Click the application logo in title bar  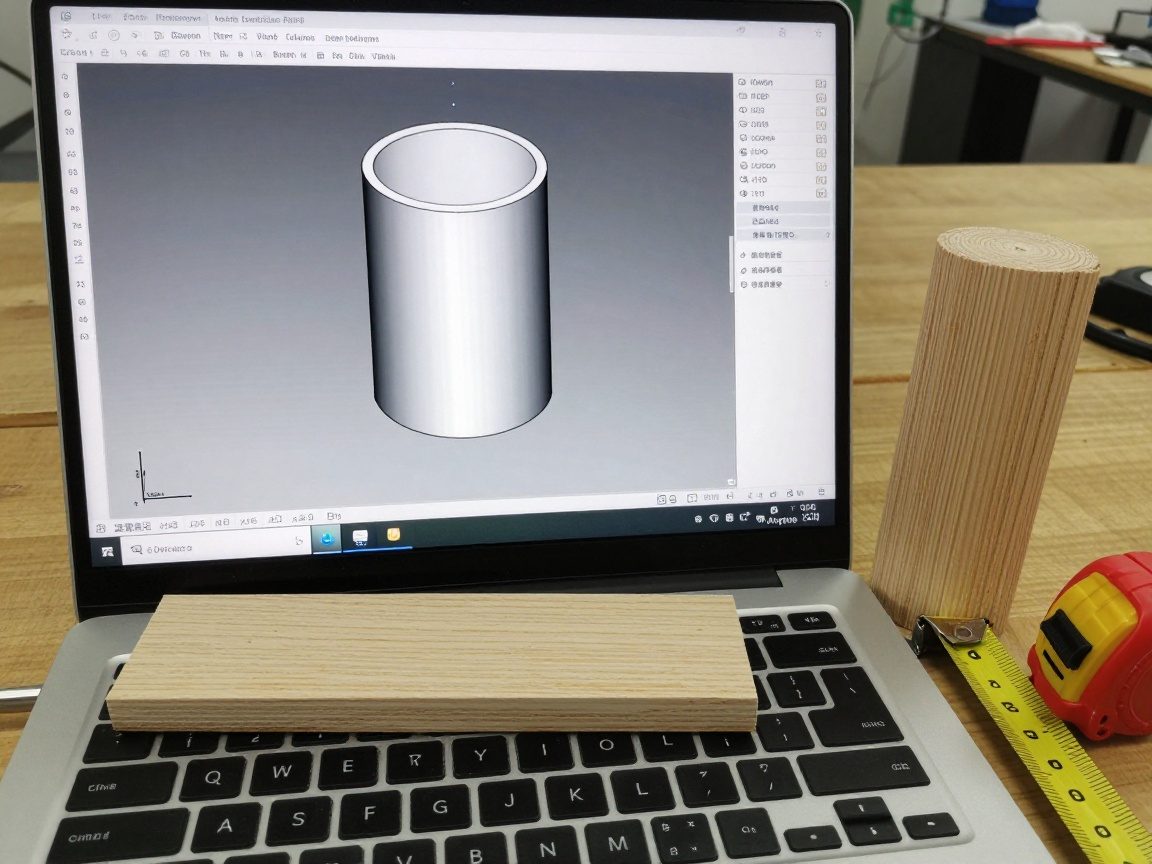66,16
